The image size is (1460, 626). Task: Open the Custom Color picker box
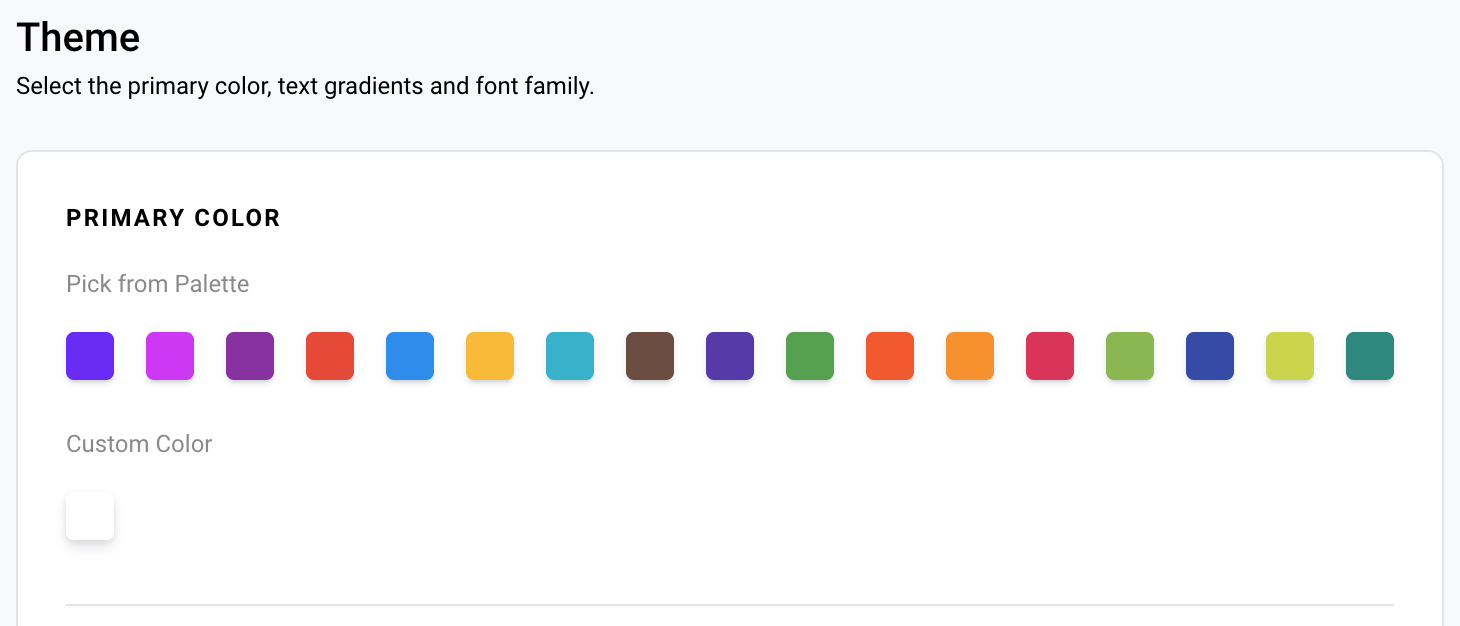click(x=90, y=516)
